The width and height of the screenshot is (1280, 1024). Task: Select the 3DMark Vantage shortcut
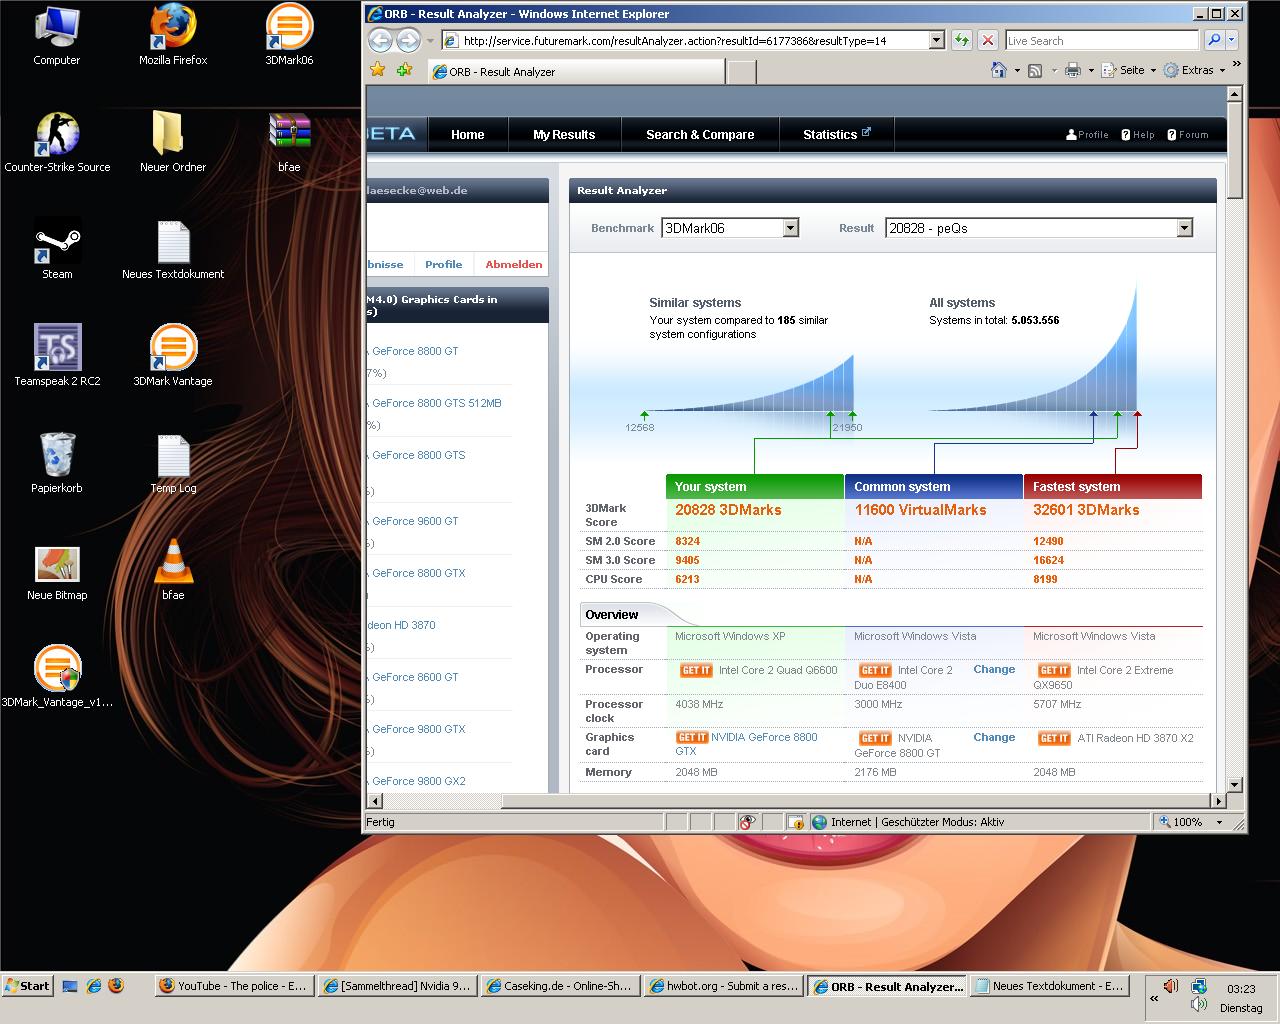[173, 357]
